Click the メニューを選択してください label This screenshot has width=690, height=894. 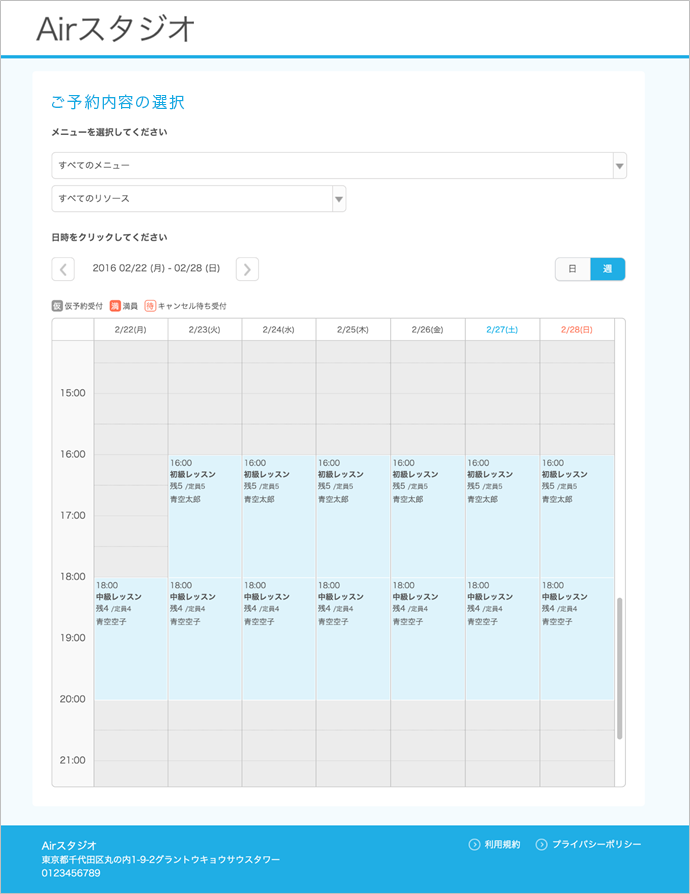(109, 132)
